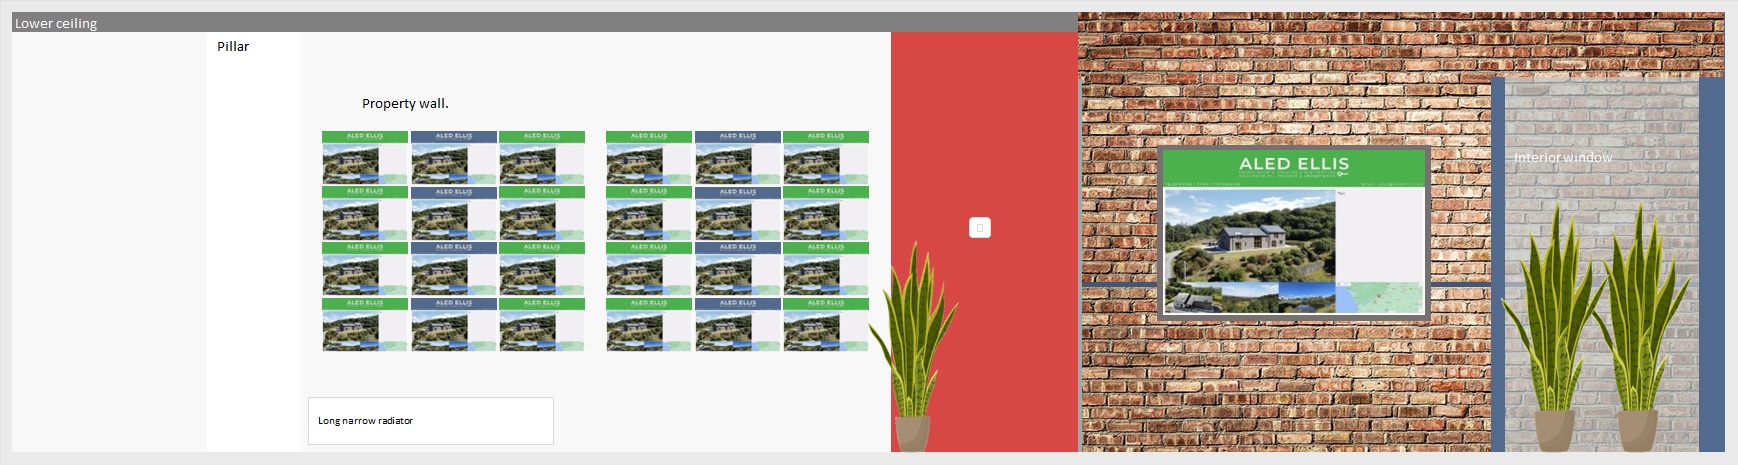Click the key logo beside the large ALED ELLIS title
Image resolution: width=1738 pixels, height=465 pixels.
1342,174
